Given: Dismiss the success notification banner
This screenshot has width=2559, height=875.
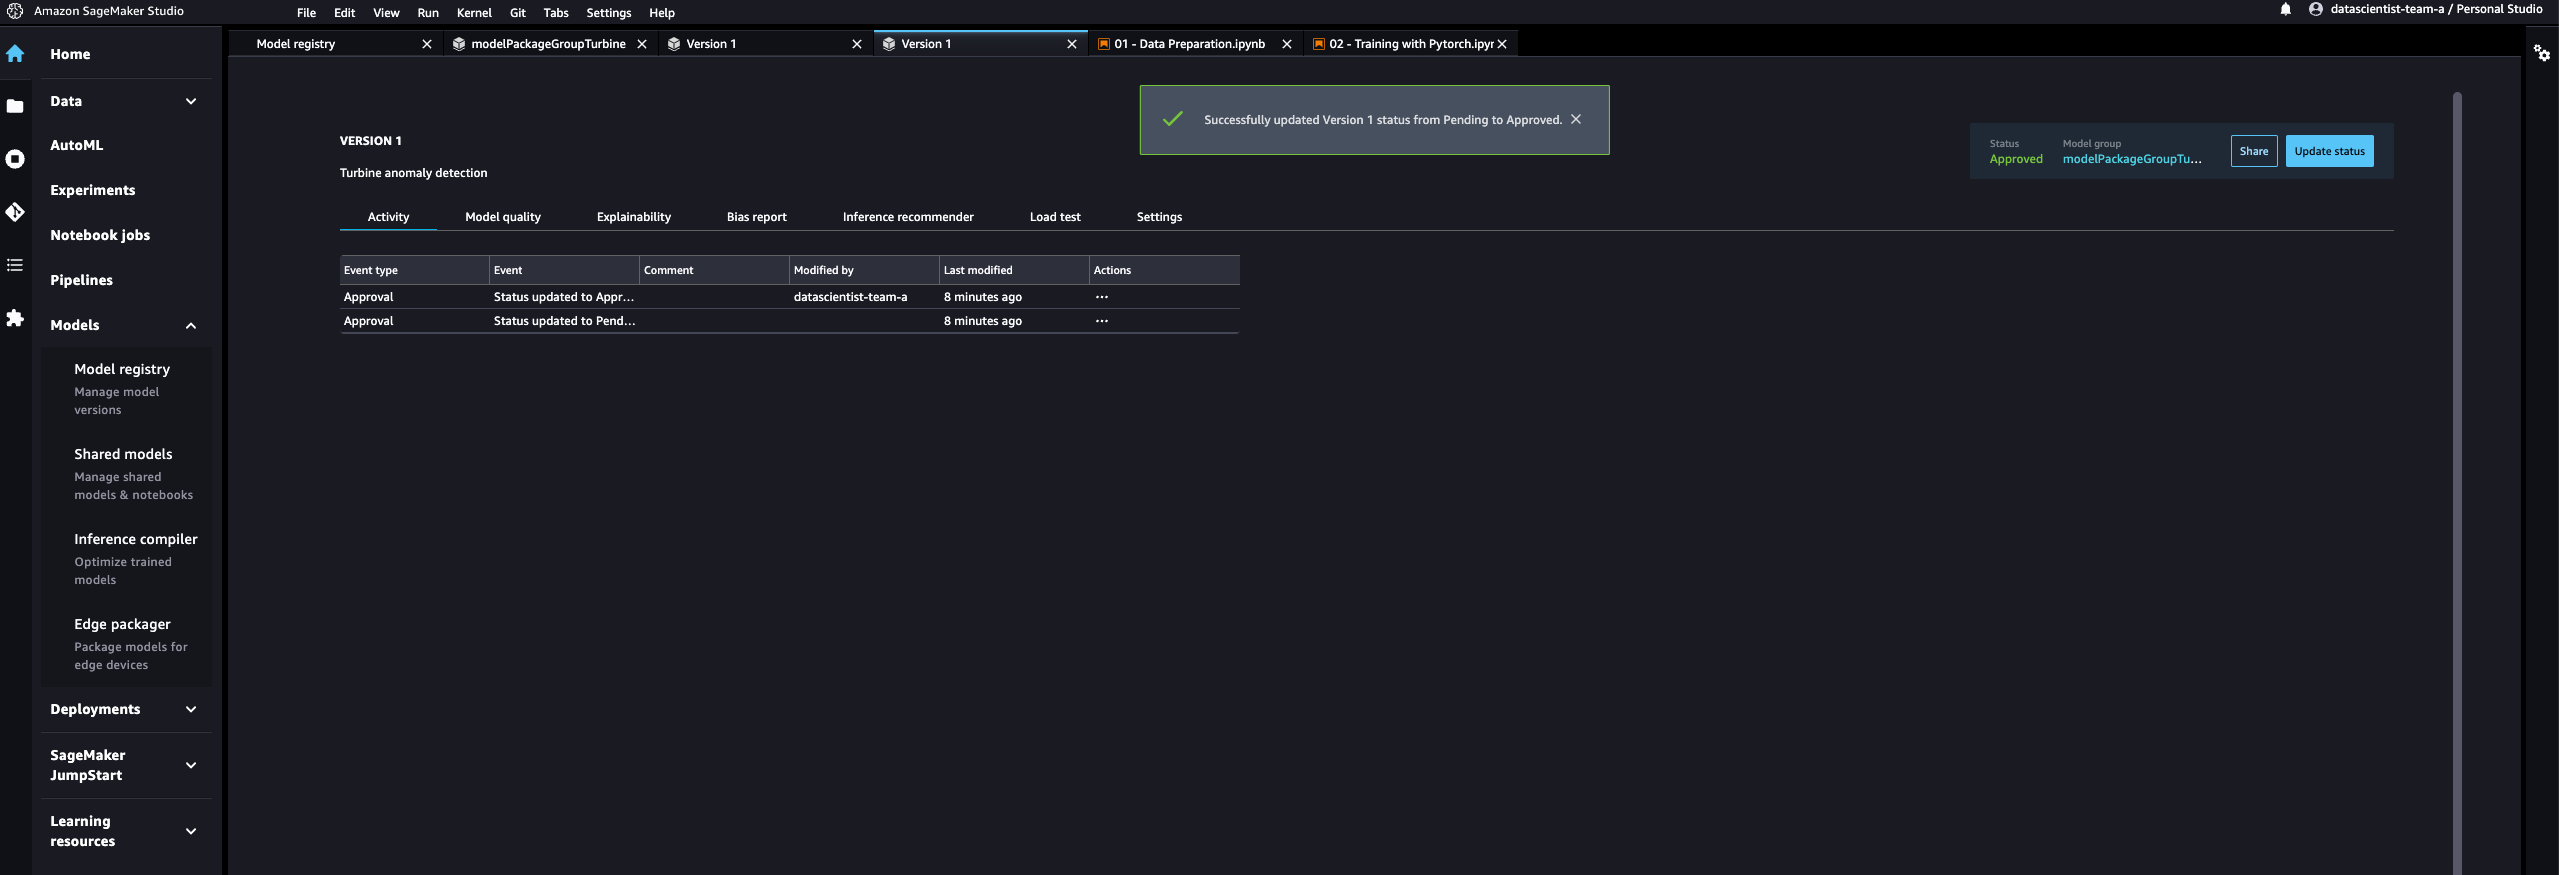Looking at the screenshot, I should pyautogui.click(x=1576, y=119).
